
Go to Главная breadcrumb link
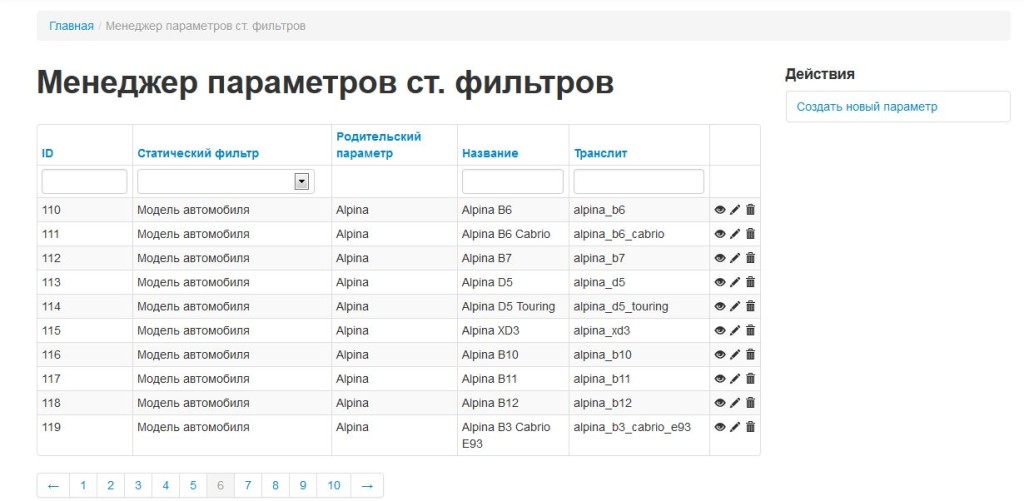click(71, 26)
